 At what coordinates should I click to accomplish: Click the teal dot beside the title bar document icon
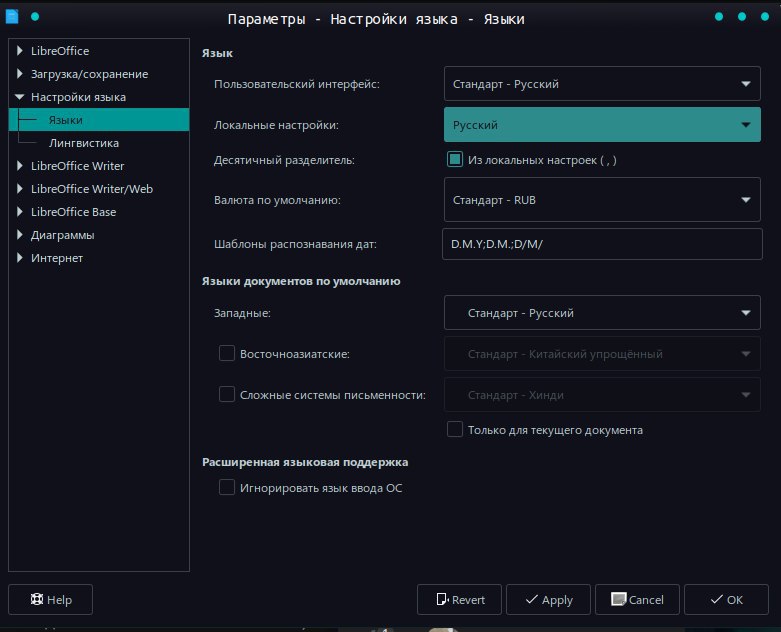[35, 16]
